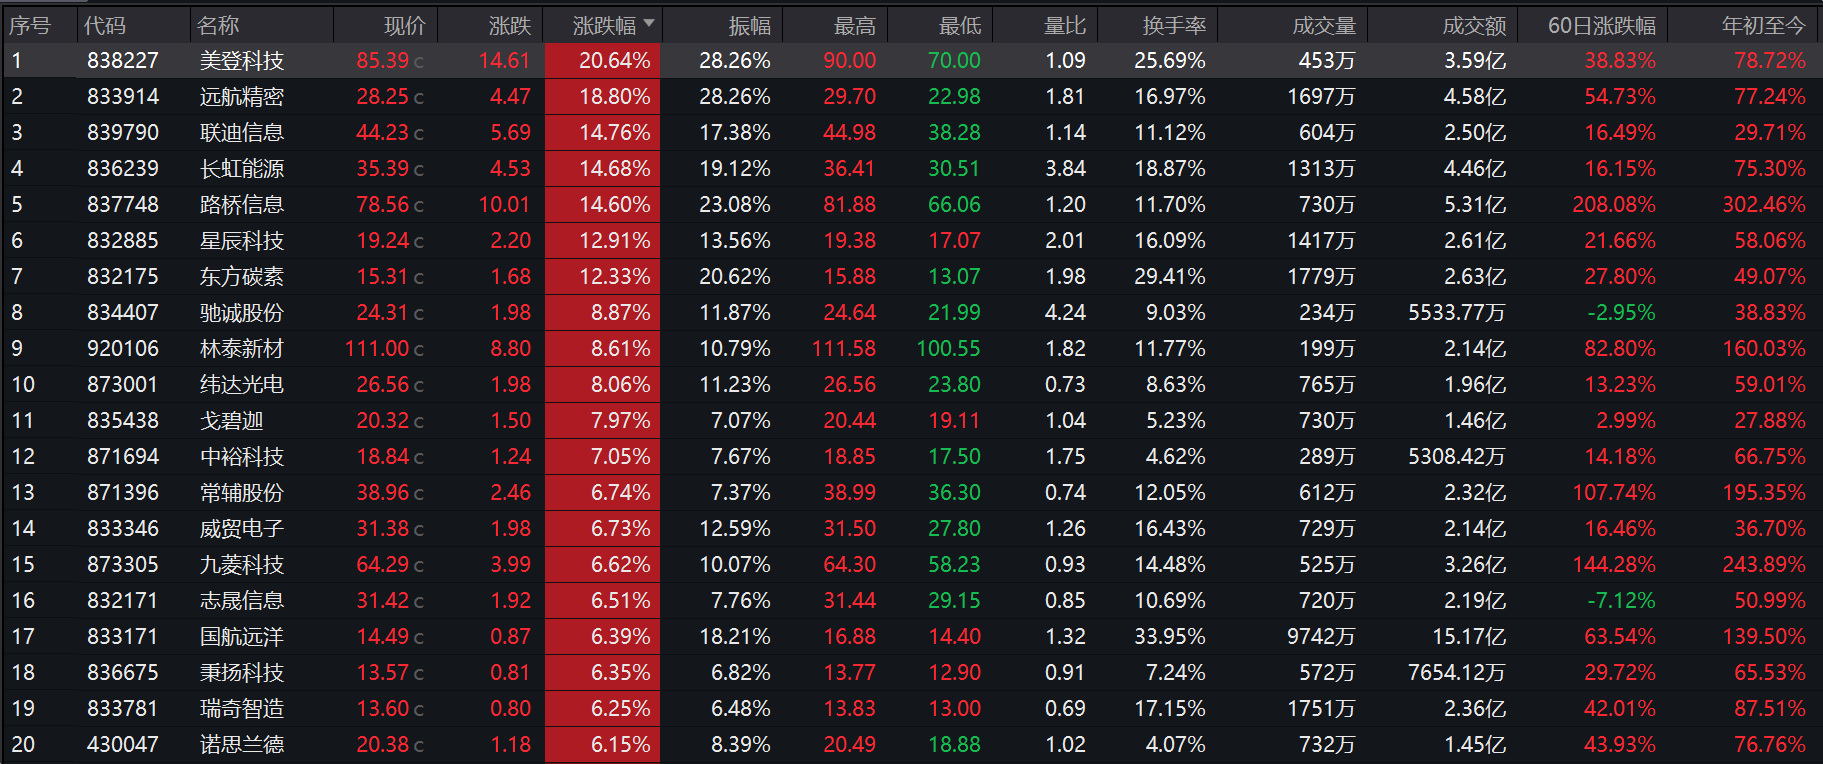Click stock code 838227

coord(123,61)
